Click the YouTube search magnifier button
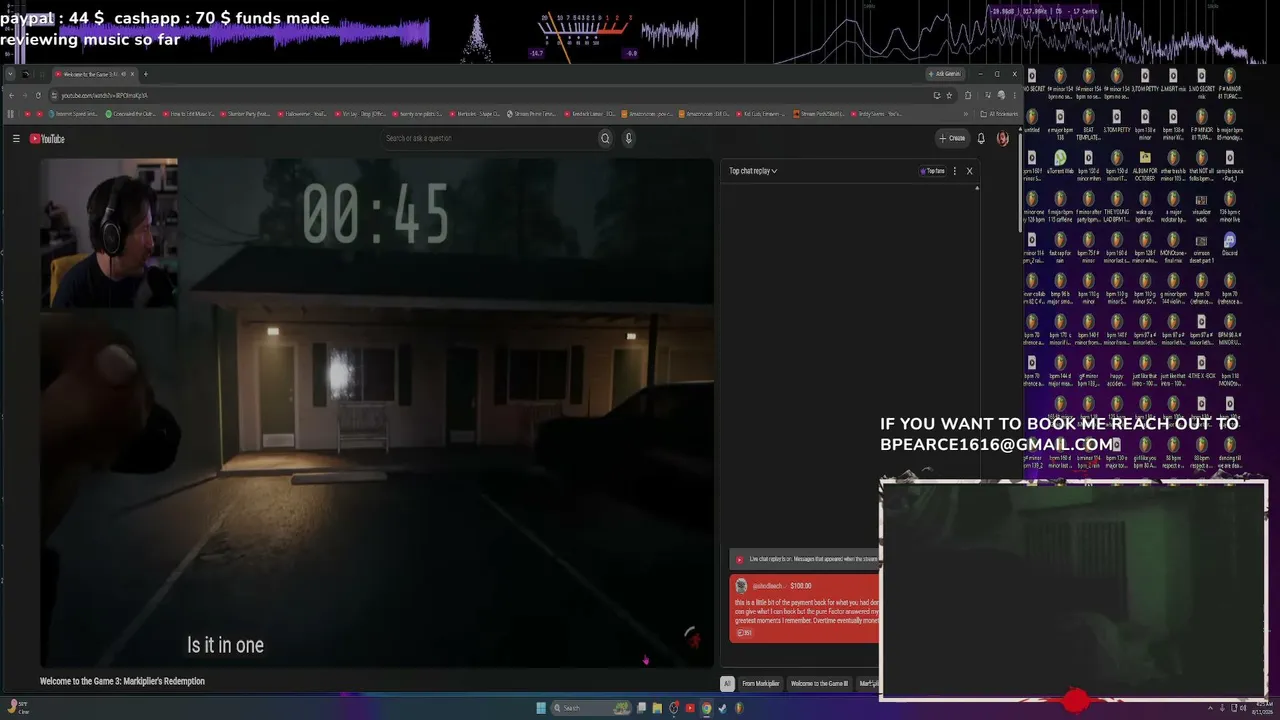 click(x=605, y=138)
